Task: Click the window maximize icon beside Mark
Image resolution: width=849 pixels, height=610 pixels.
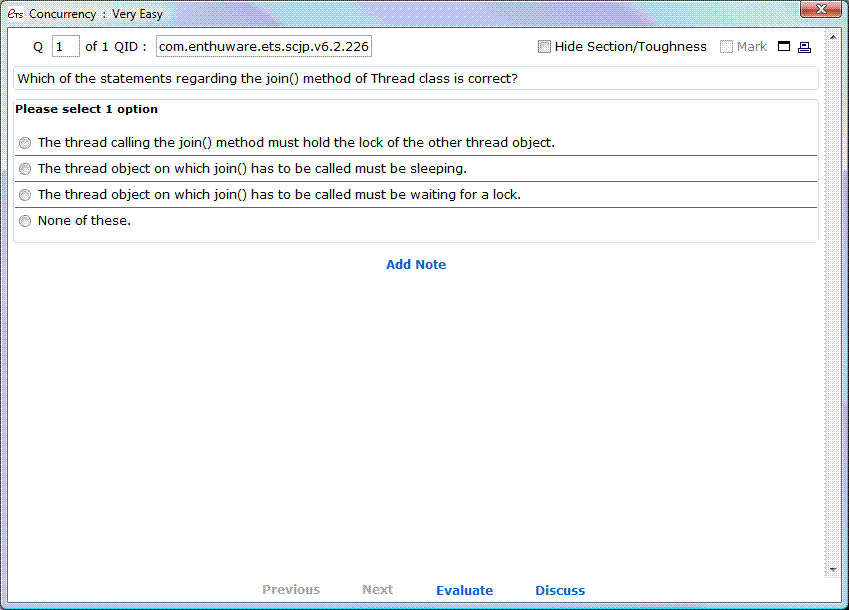Action: 784,47
